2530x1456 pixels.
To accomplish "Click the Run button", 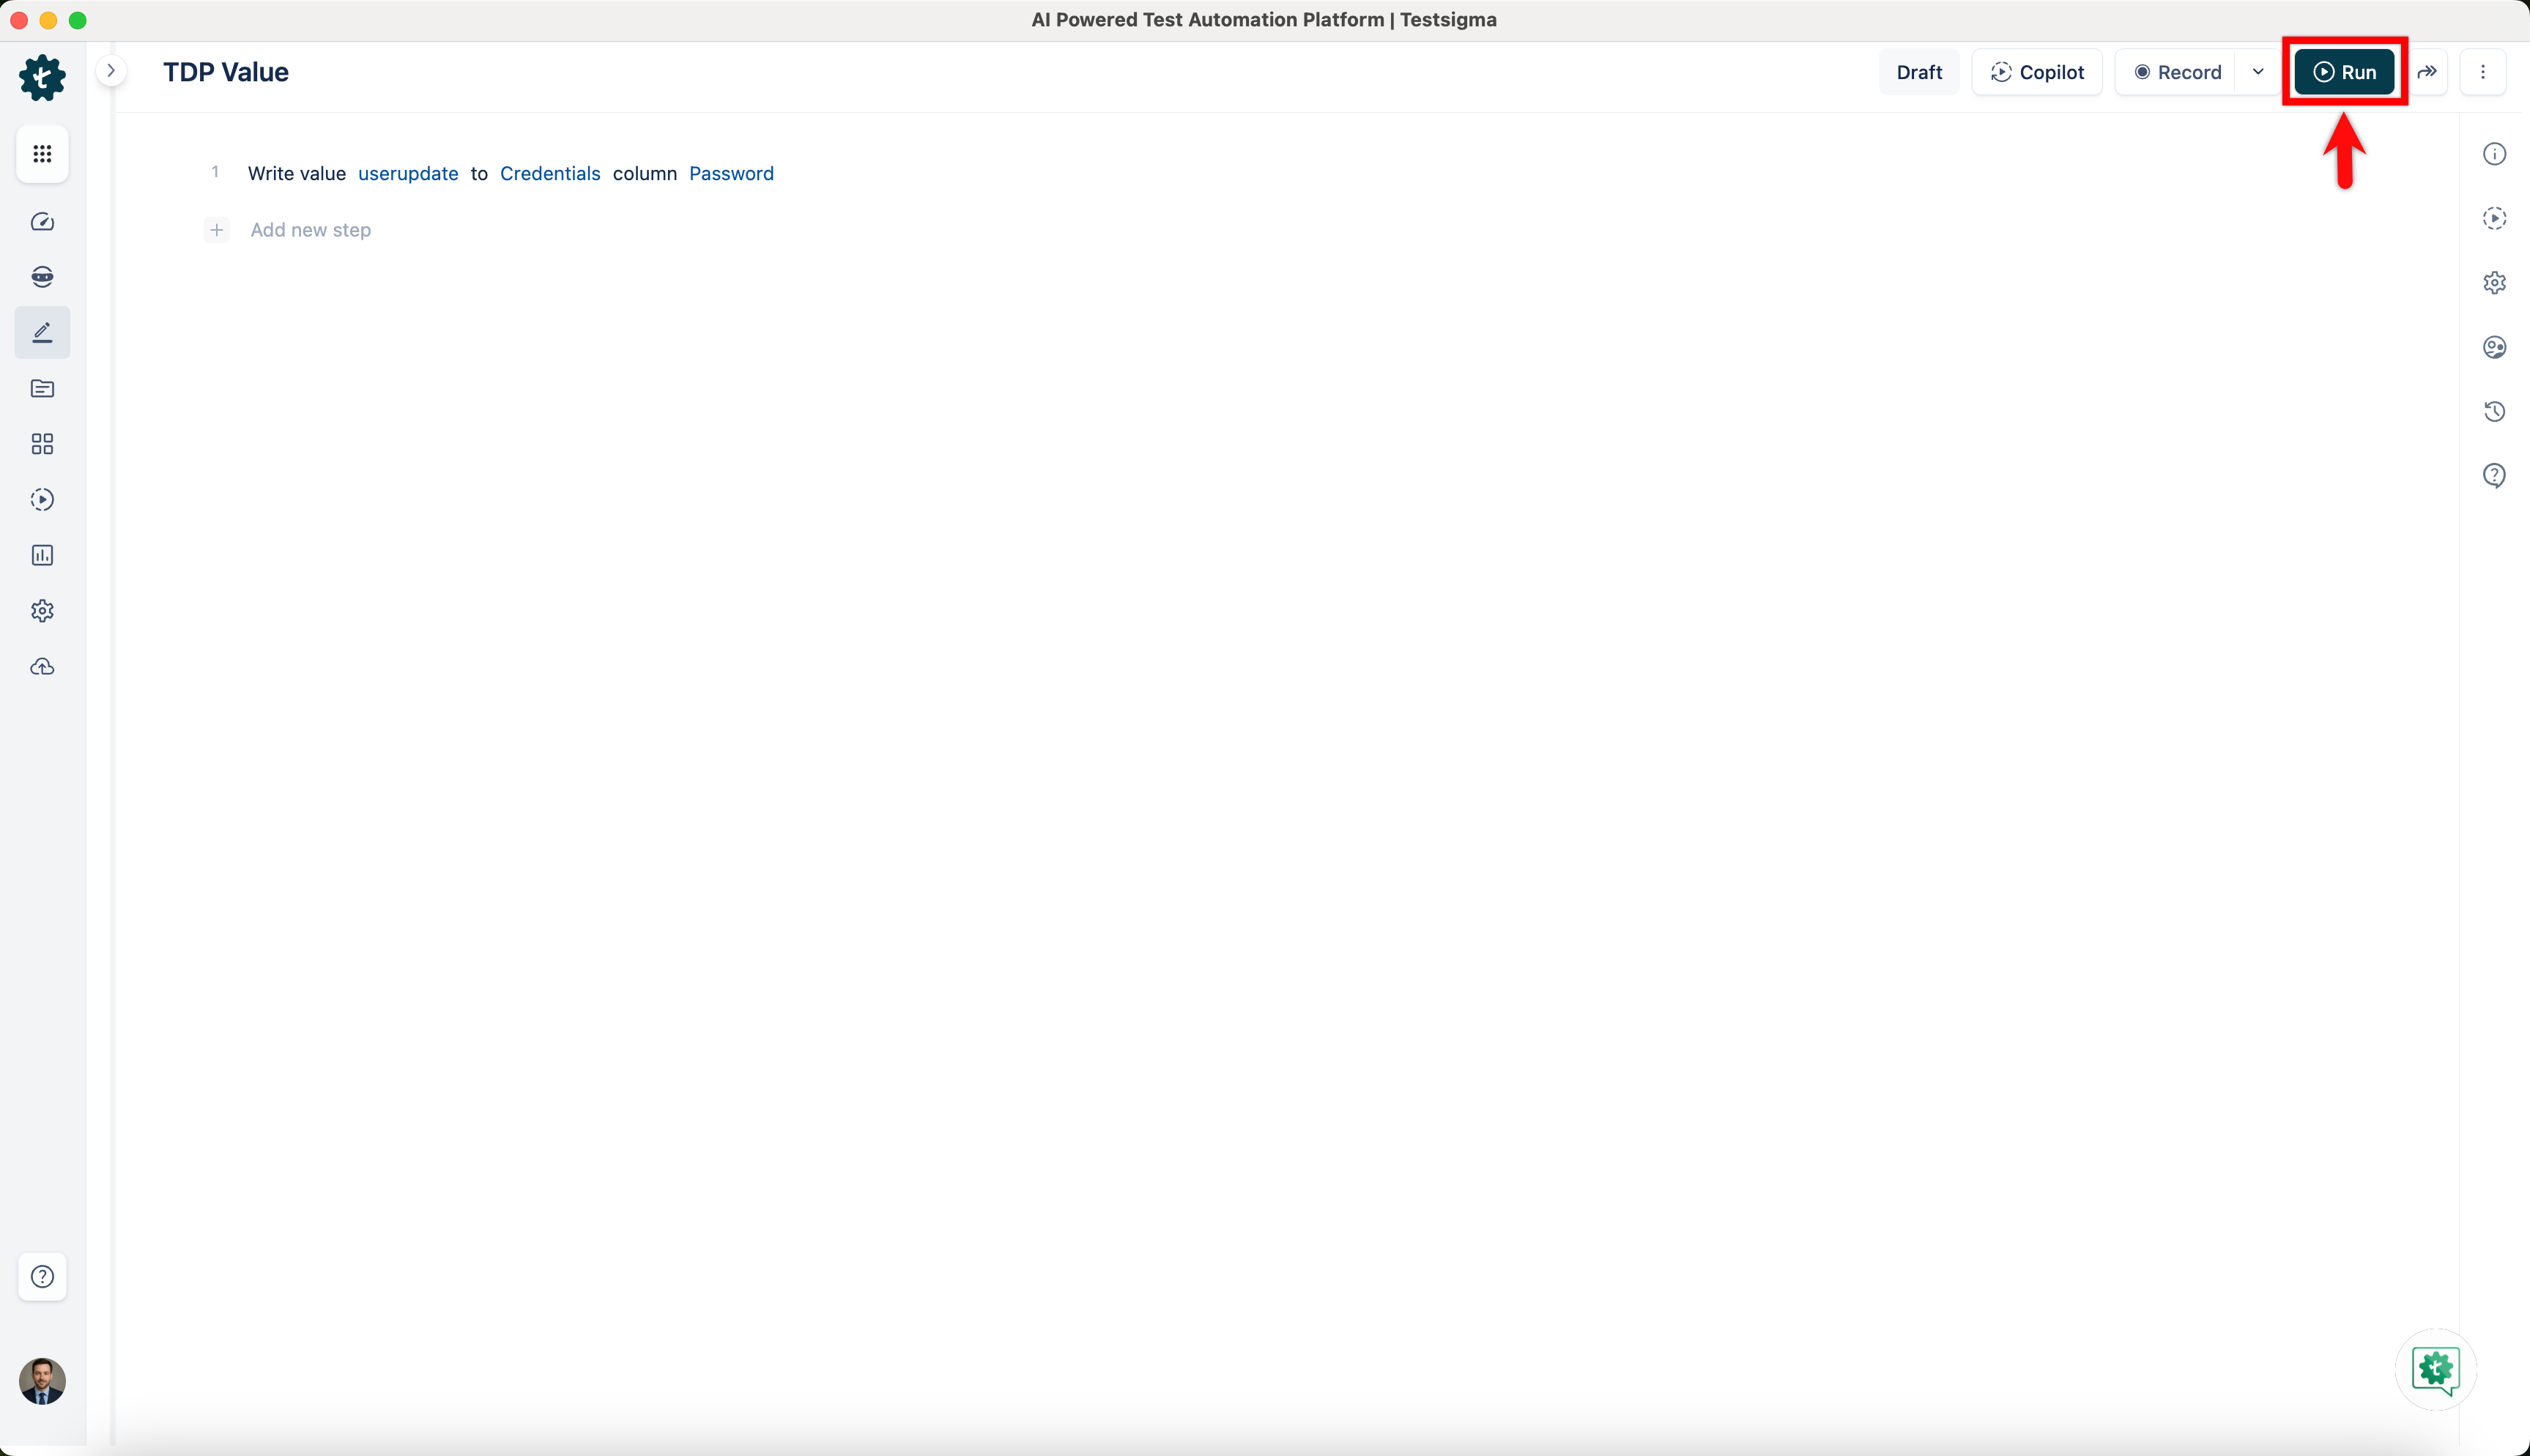I will pos(2344,72).
